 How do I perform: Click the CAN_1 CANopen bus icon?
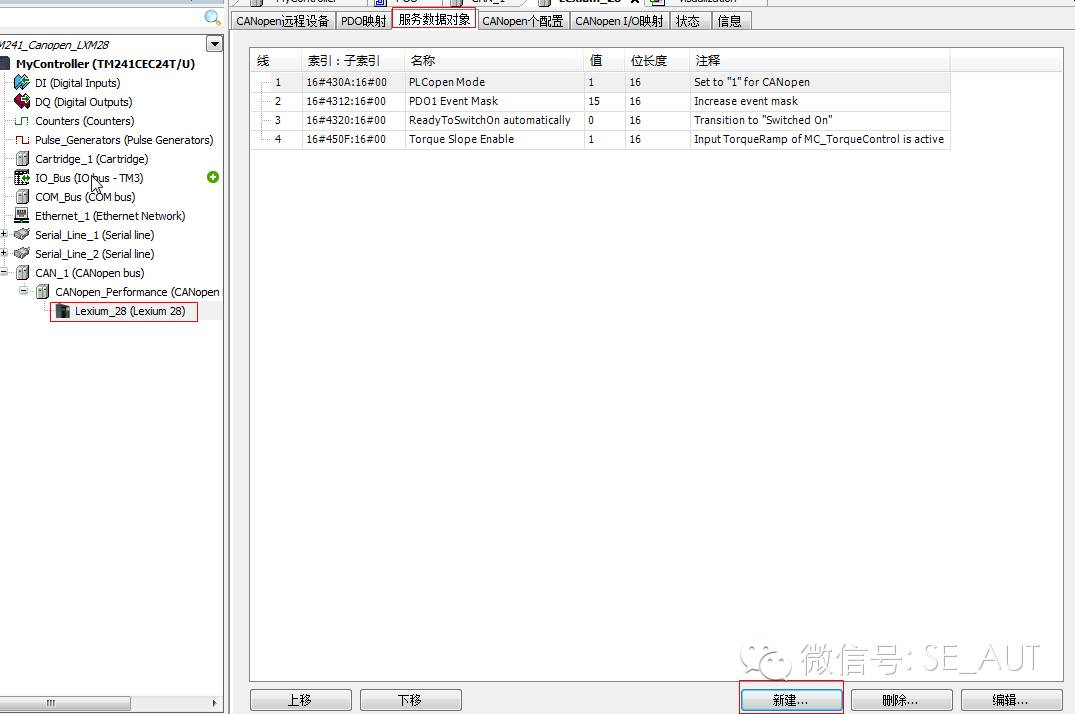(22, 272)
